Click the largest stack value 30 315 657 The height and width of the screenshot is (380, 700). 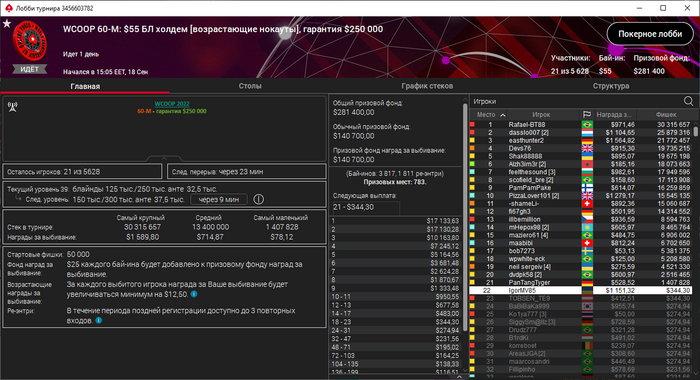[142, 227]
